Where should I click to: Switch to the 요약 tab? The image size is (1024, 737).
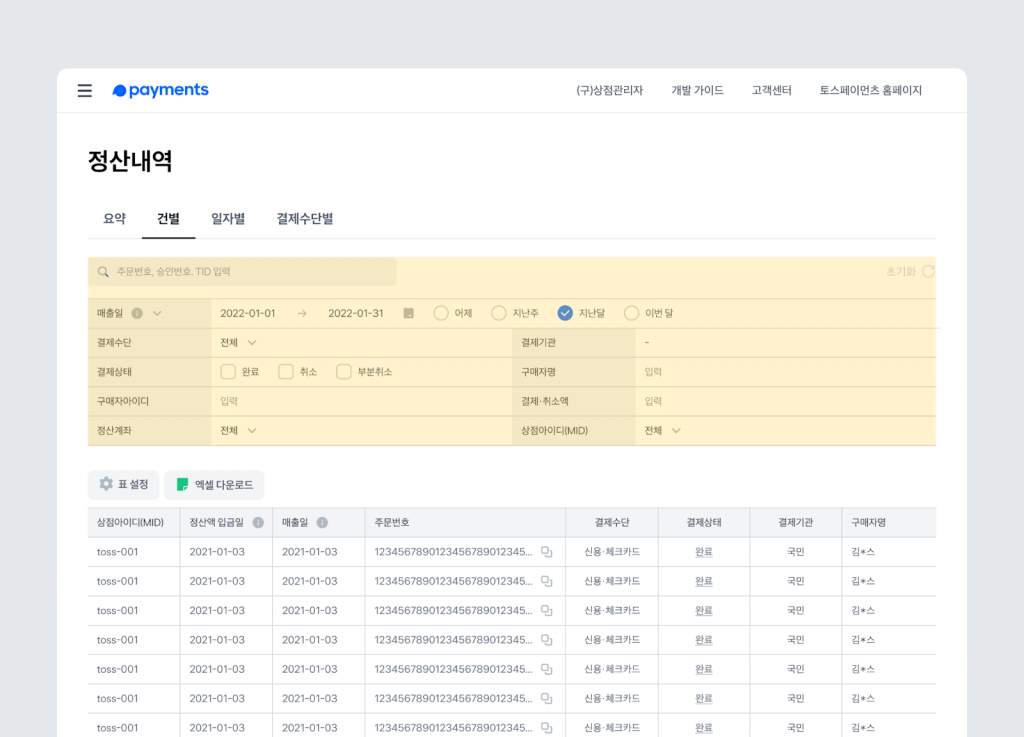[x=114, y=219]
